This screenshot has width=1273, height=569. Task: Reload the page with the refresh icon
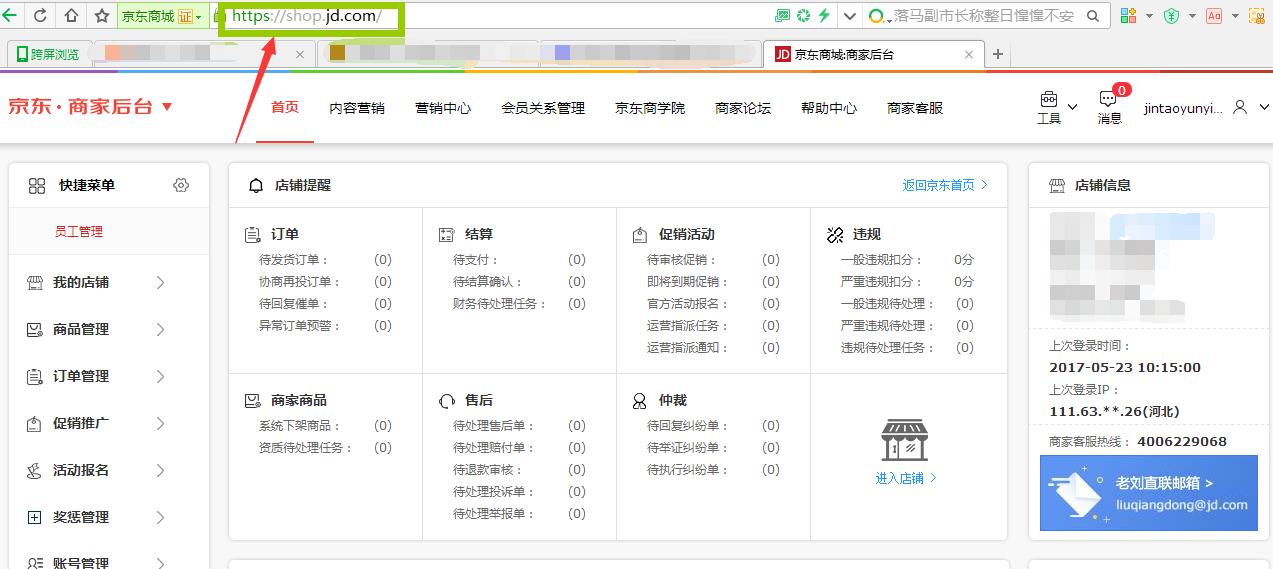click(40, 15)
